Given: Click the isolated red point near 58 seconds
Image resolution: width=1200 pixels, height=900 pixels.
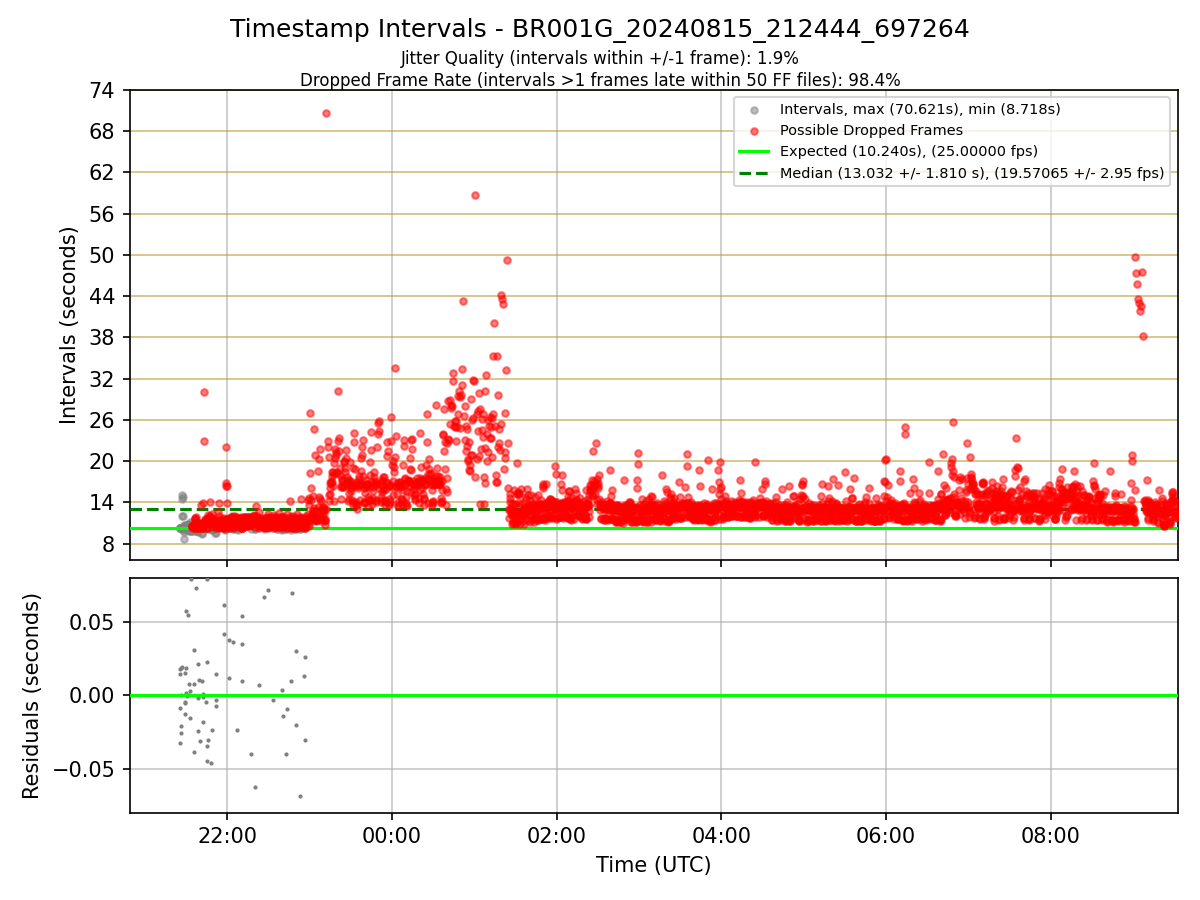Looking at the screenshot, I should (475, 195).
